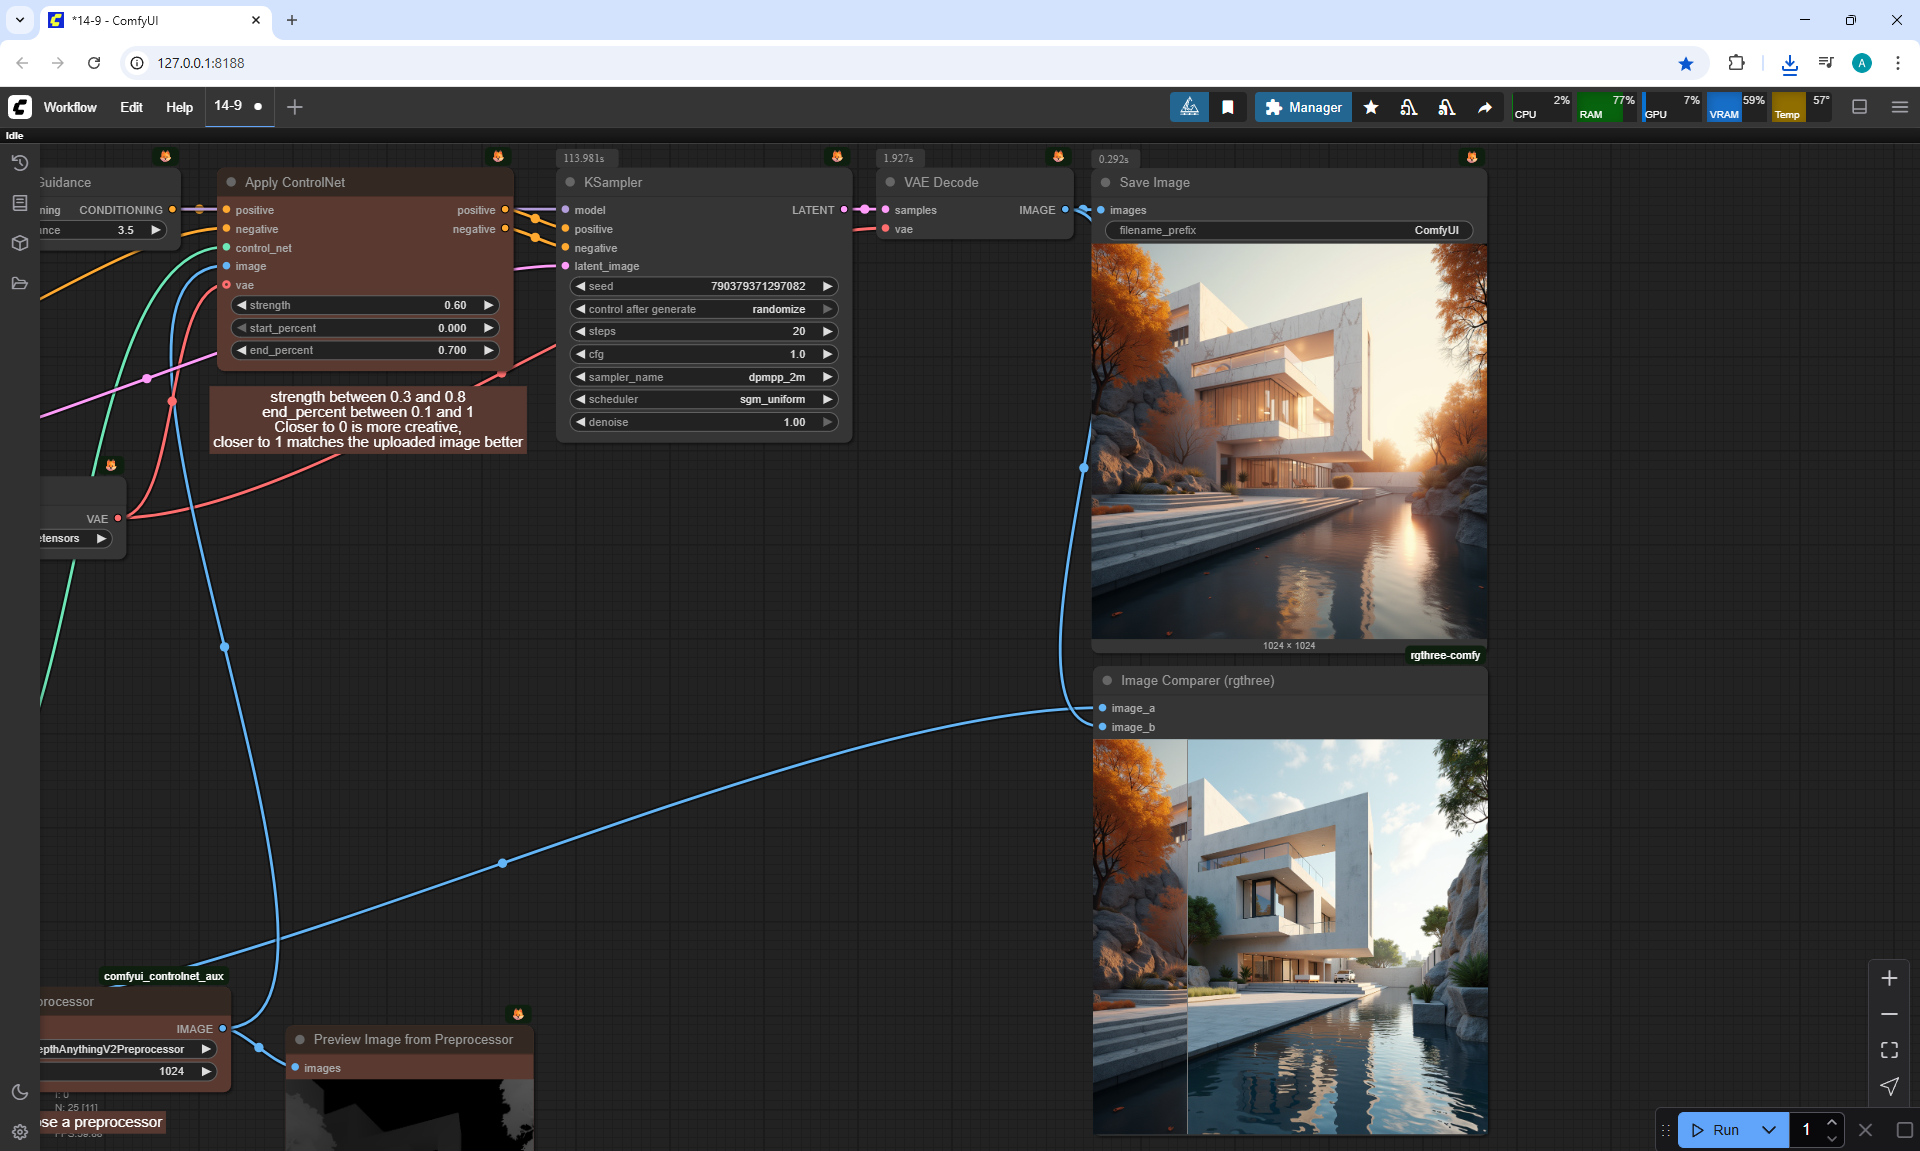
Task: Open settings gear icon in sidebar
Action: pos(19,1132)
